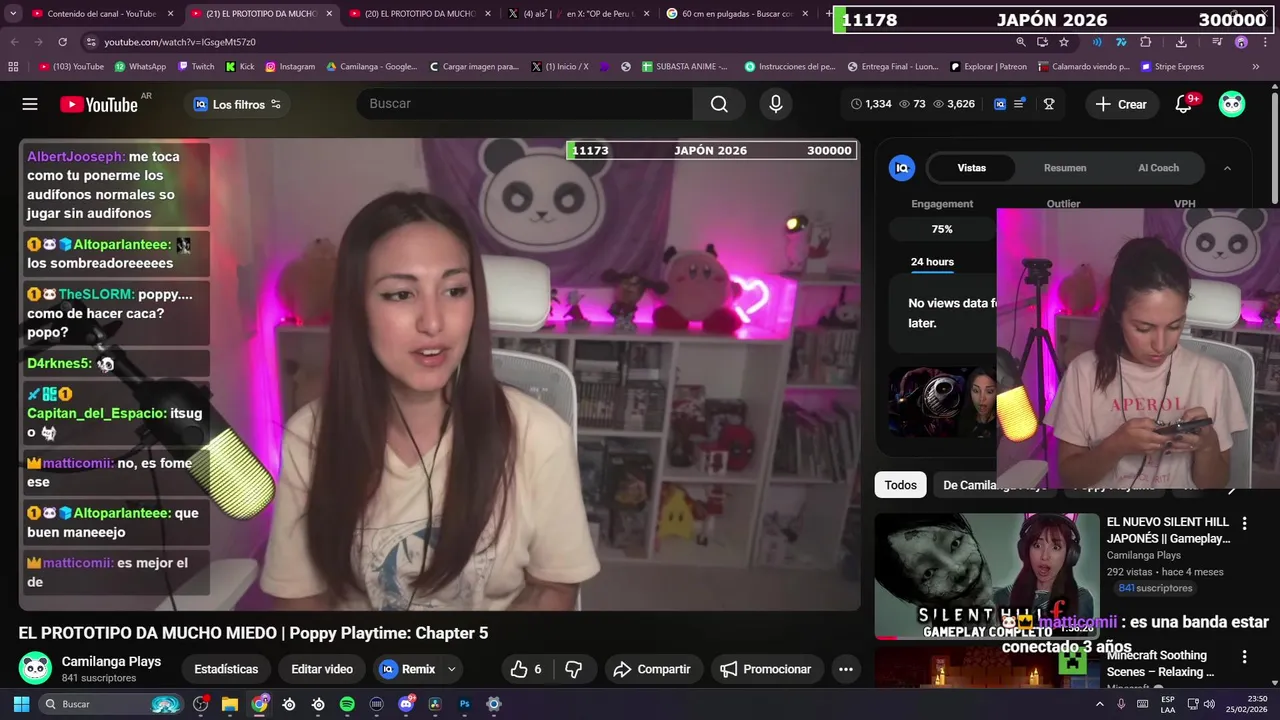Click the magnifier search button
This screenshot has width=1280, height=720.
click(719, 104)
